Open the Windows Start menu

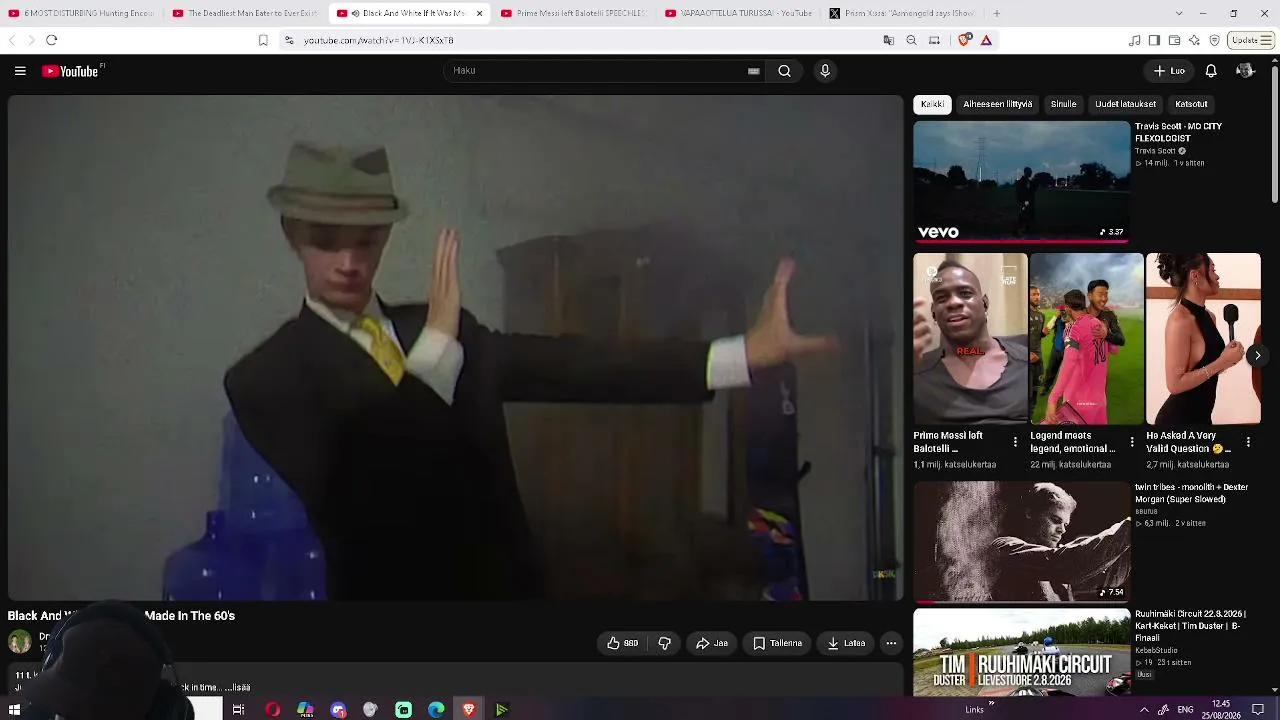14,710
